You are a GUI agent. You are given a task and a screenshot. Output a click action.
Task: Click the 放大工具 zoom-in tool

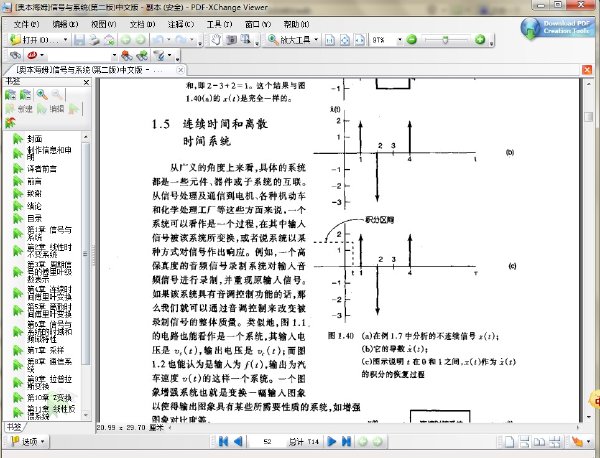pyautogui.click(x=289, y=40)
